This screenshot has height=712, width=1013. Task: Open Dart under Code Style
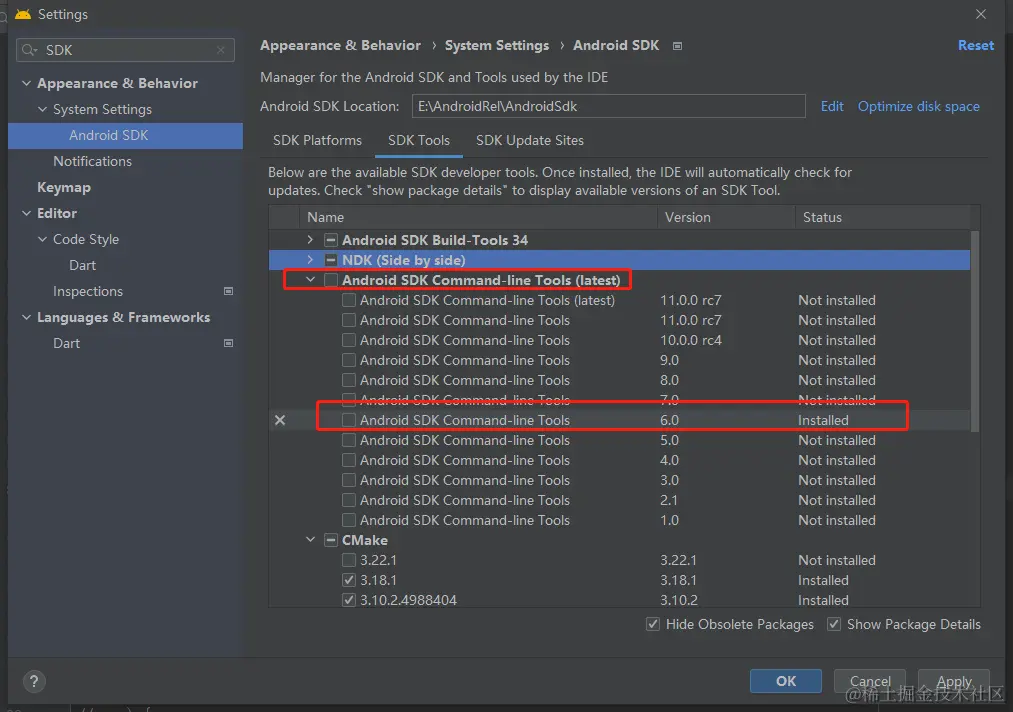(x=82, y=266)
